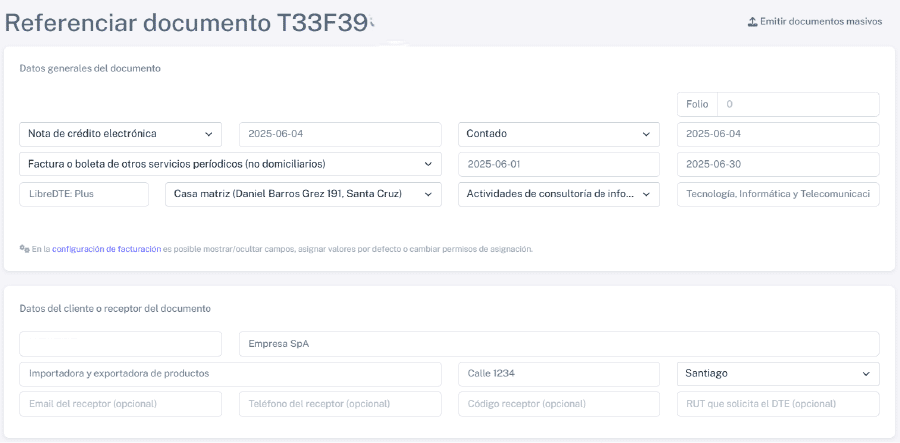Click the Folio number input field
This screenshot has height=443, width=900.
click(798, 104)
